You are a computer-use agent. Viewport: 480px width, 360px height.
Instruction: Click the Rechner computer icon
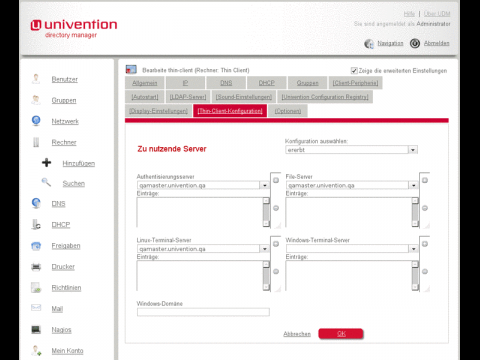pyautogui.click(x=36, y=142)
